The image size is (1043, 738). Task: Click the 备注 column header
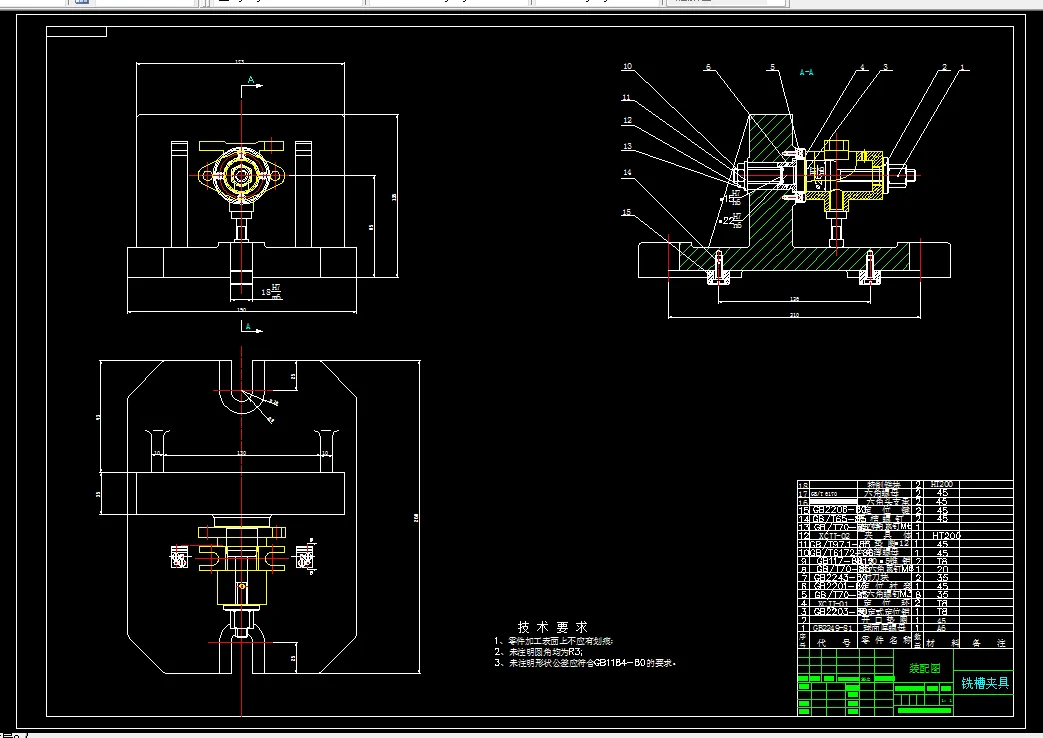[x=989, y=643]
